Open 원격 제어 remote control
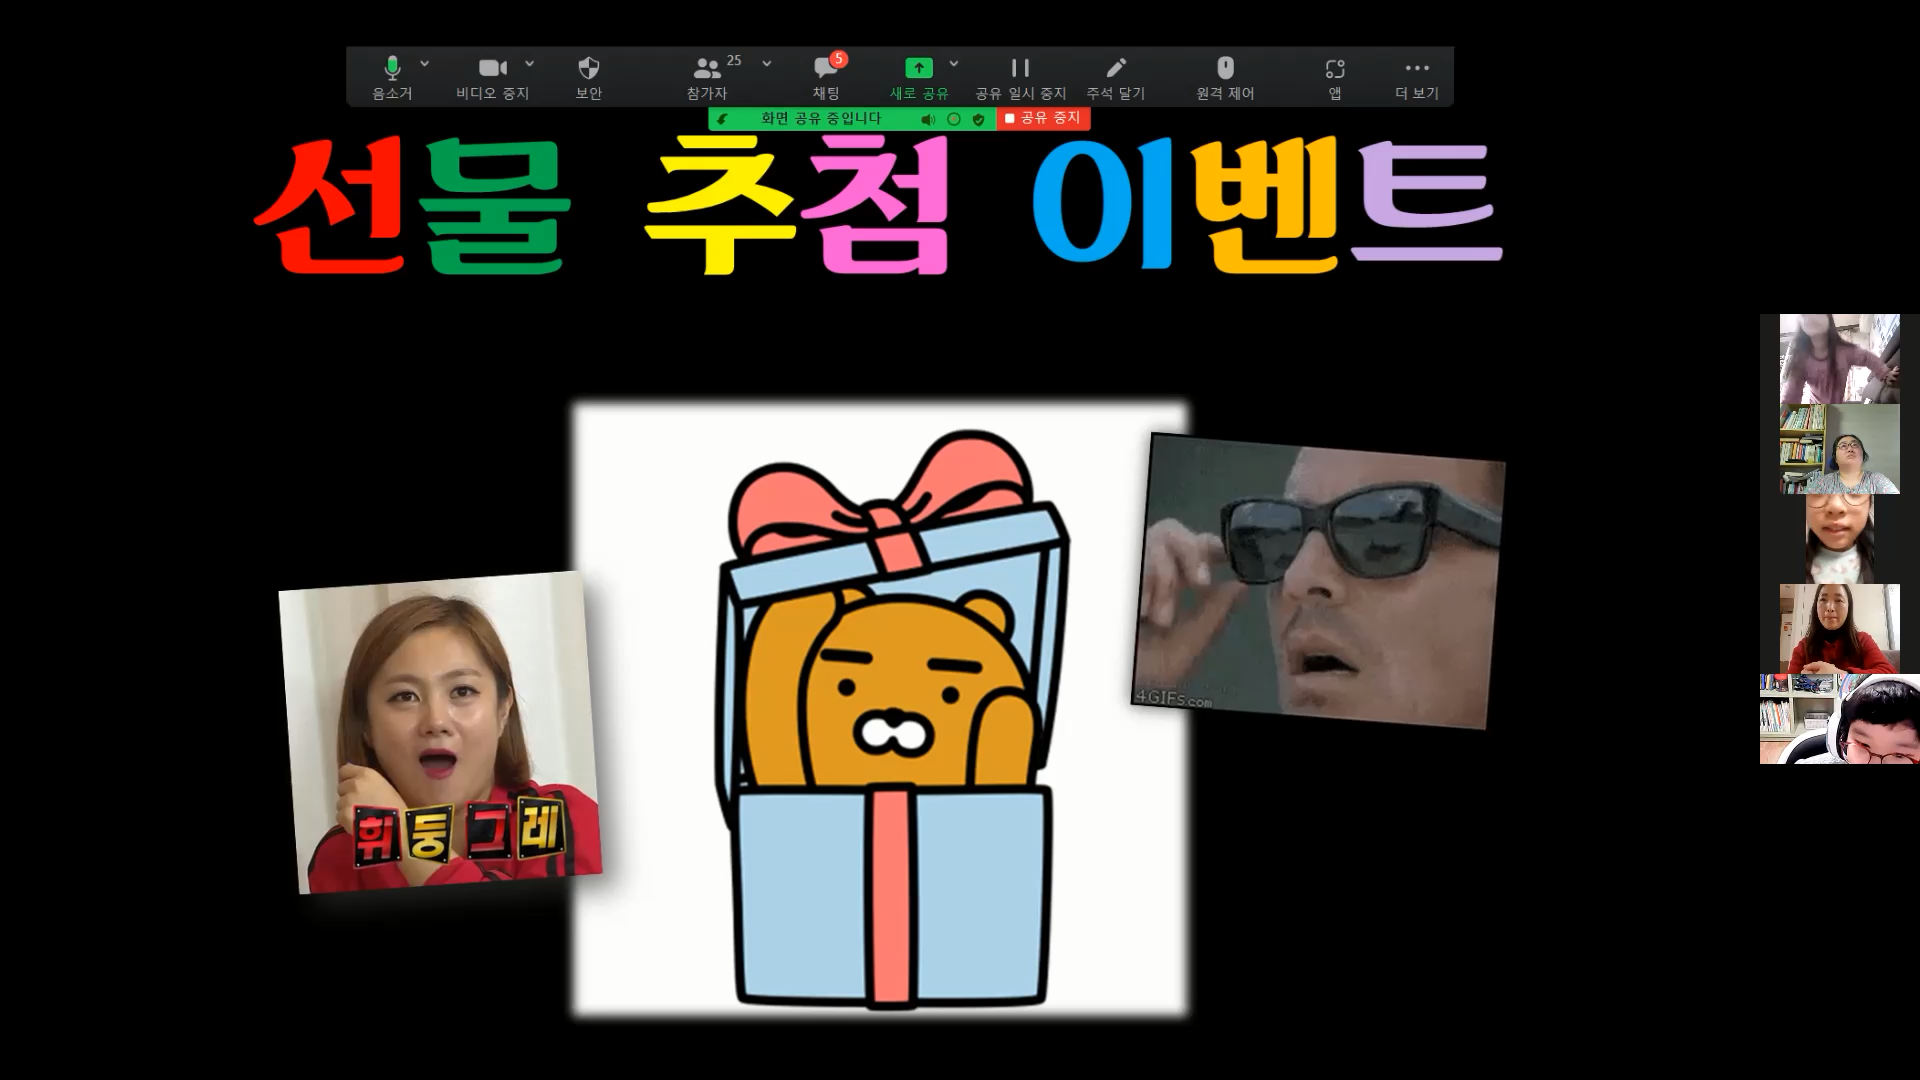This screenshot has height=1080, width=1920. point(1225,77)
